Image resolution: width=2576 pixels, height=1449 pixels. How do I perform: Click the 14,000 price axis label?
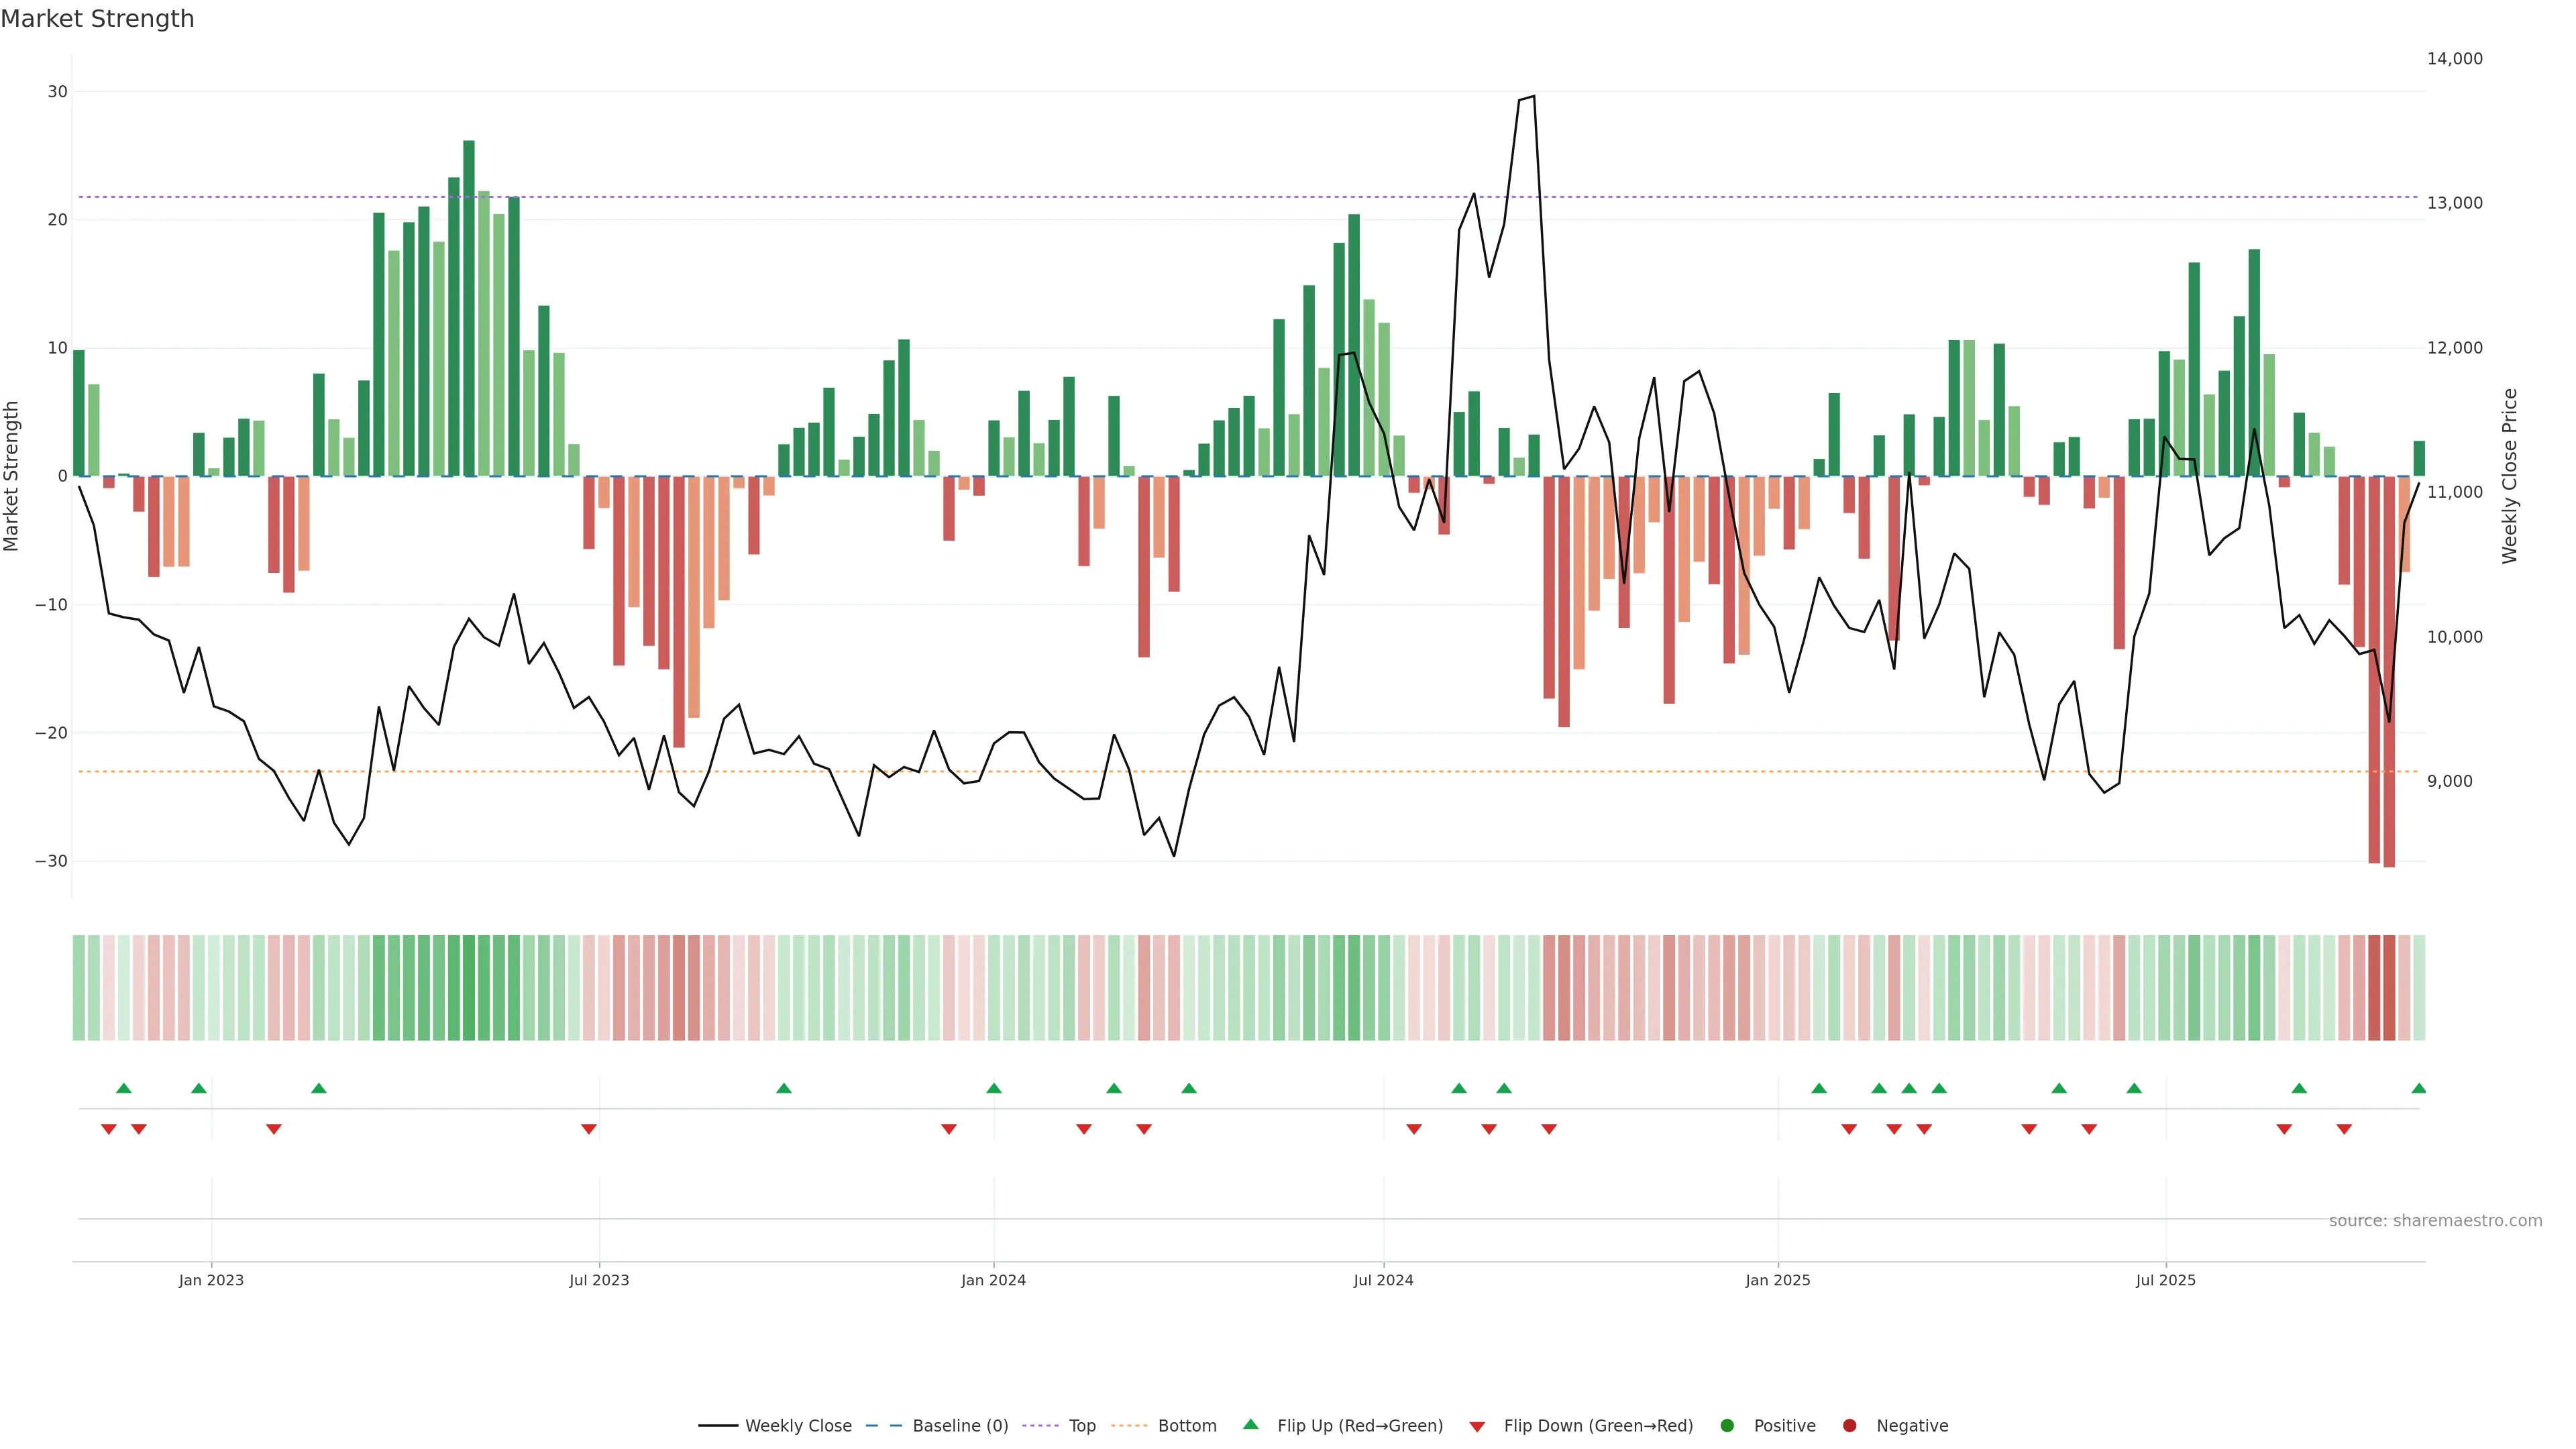pyautogui.click(x=2454, y=59)
